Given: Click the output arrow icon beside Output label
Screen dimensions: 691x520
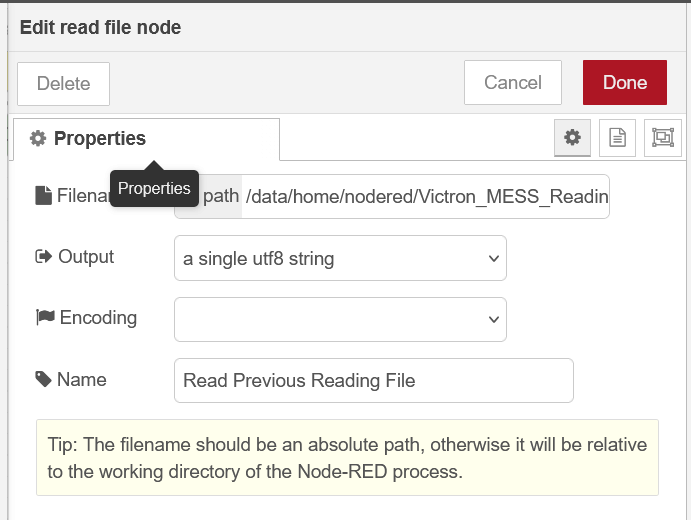Looking at the screenshot, I should [44, 256].
